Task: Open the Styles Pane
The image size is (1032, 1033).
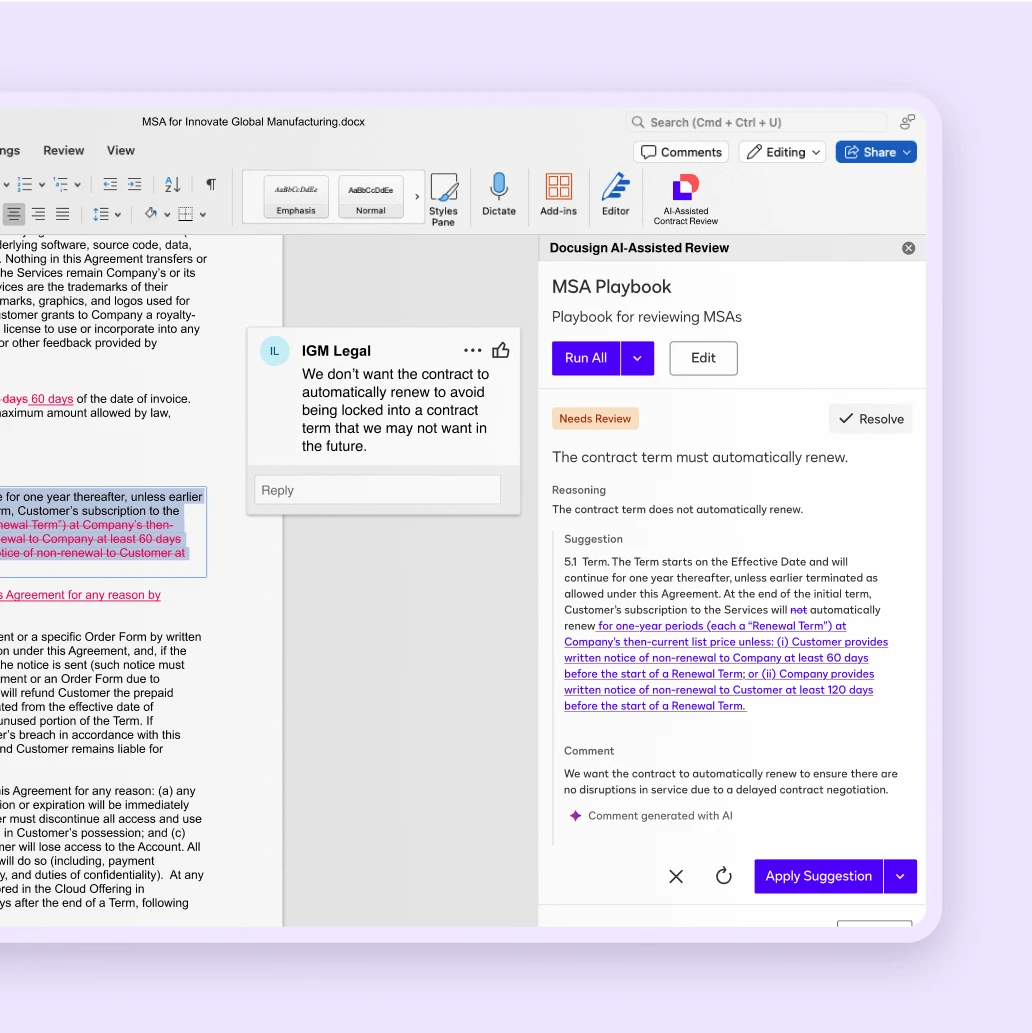Action: pyautogui.click(x=444, y=199)
